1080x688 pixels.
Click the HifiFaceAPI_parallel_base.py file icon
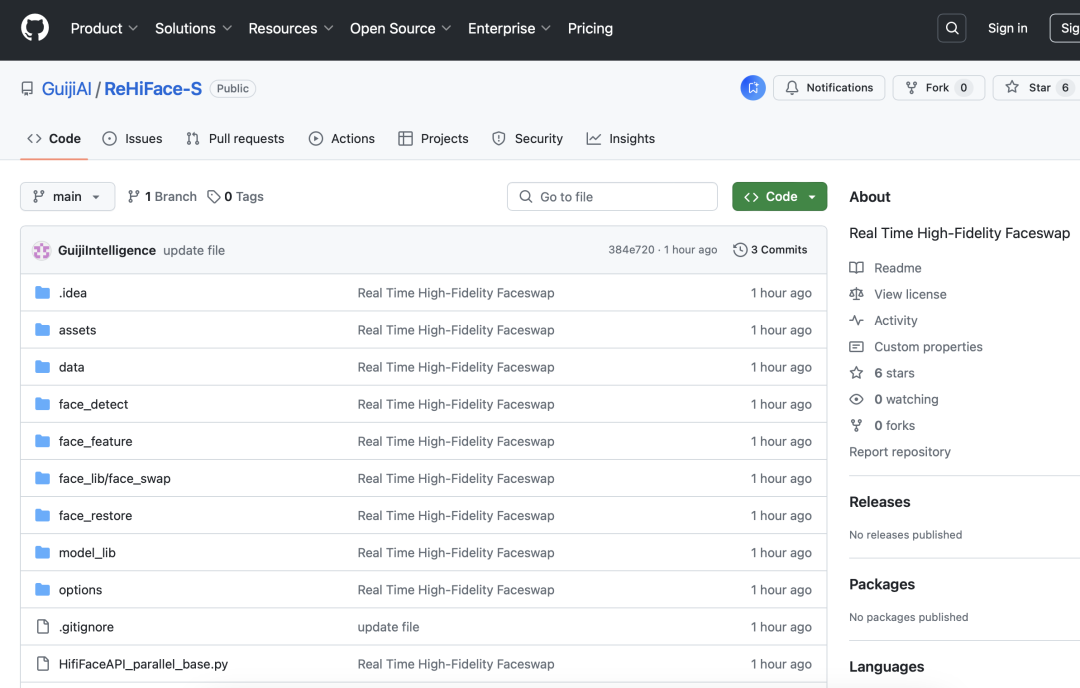tap(43, 664)
